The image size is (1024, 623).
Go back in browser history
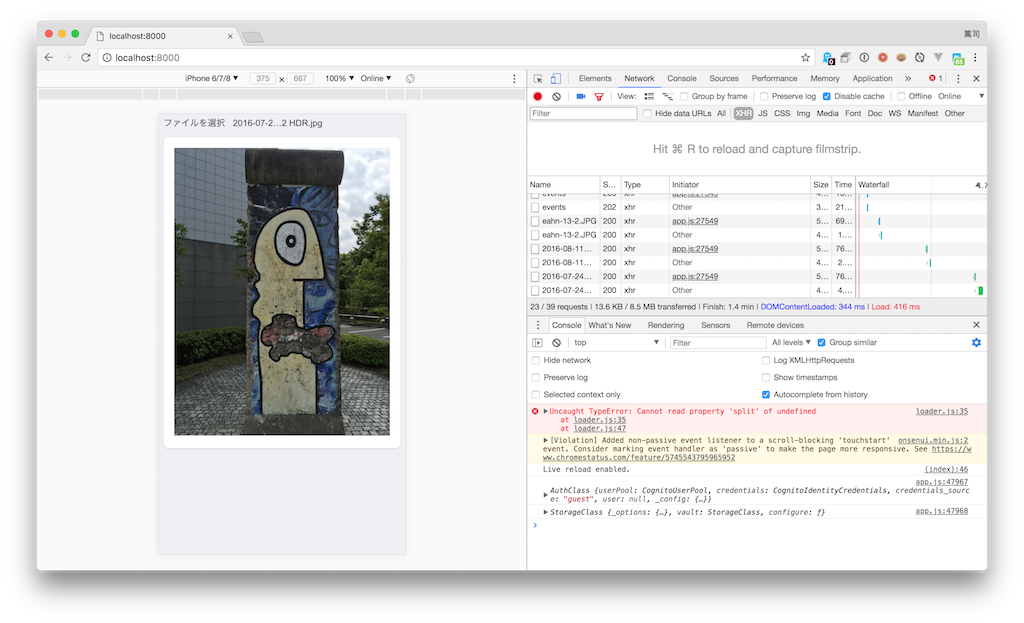coord(49,57)
